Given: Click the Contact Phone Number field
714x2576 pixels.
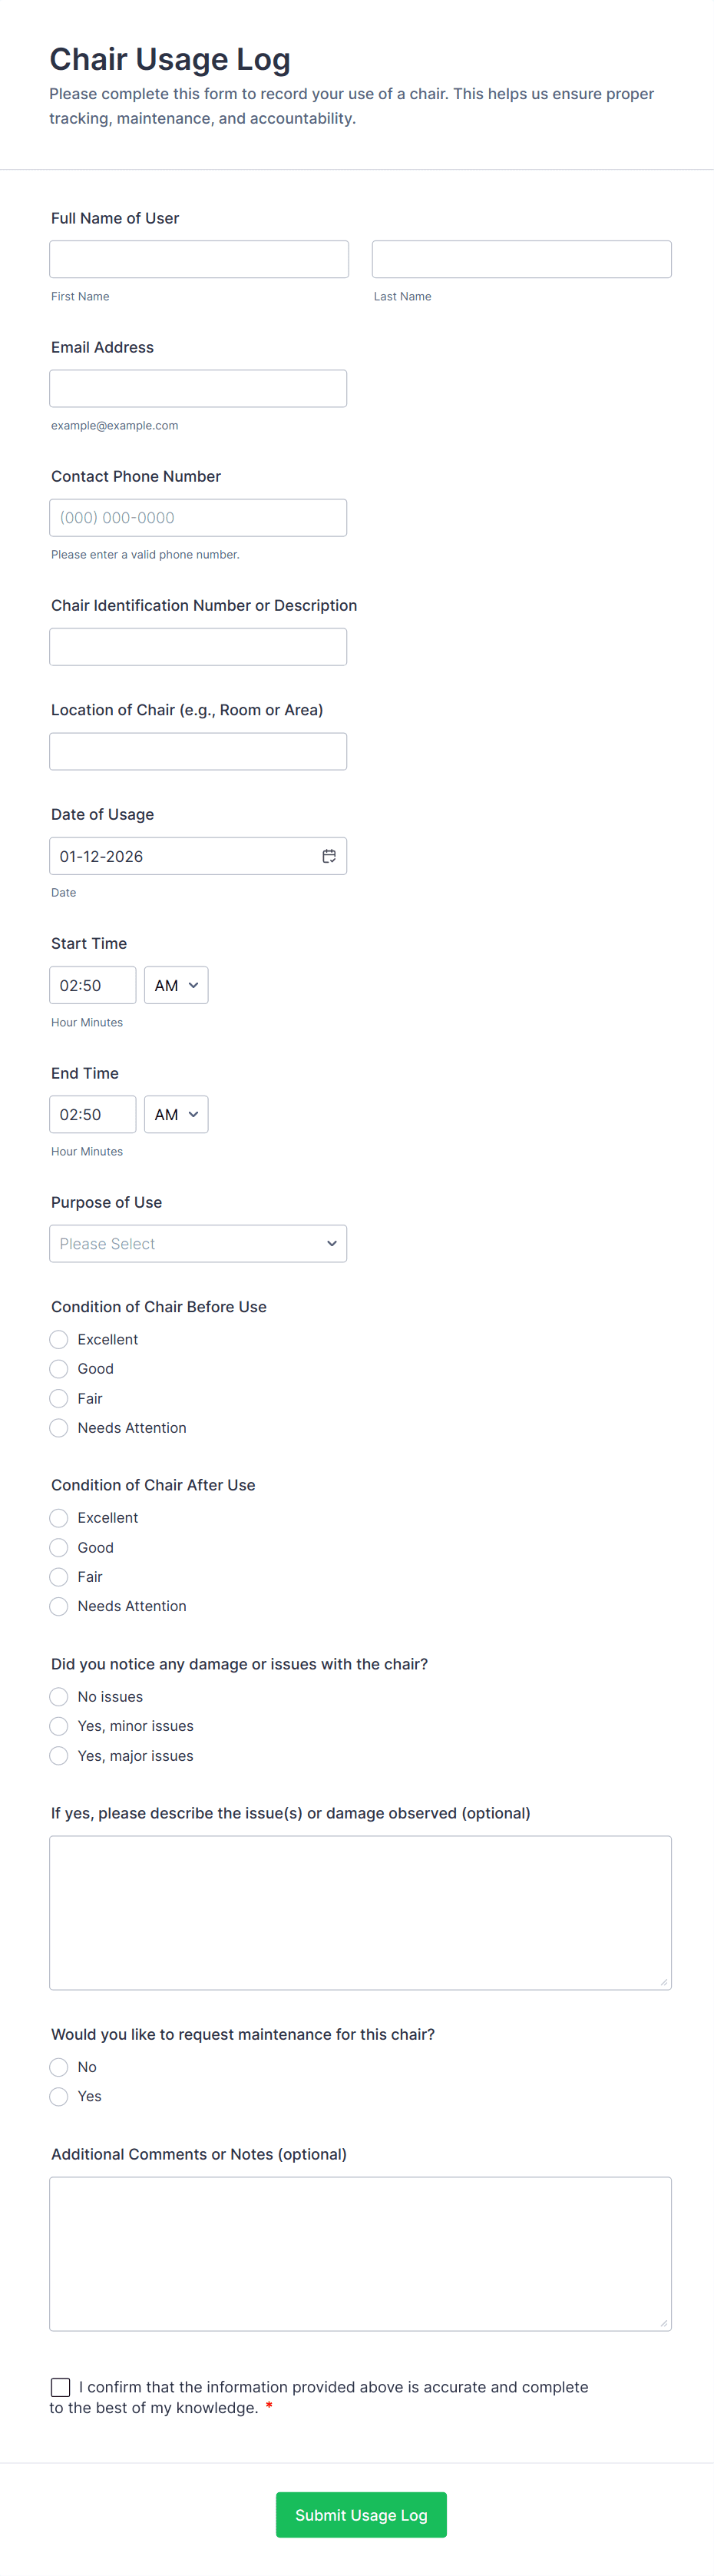Looking at the screenshot, I should (198, 517).
